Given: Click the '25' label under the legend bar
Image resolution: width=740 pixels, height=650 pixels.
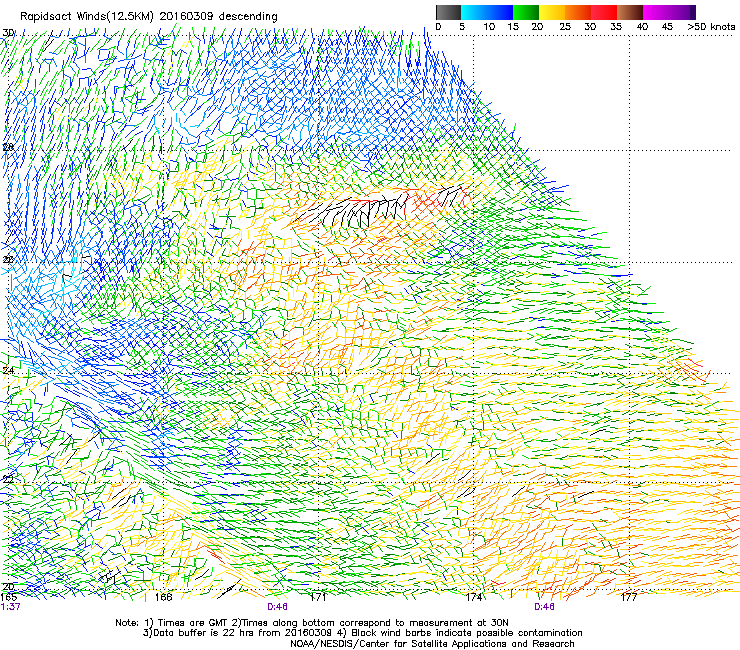Looking at the screenshot, I should tap(565, 27).
